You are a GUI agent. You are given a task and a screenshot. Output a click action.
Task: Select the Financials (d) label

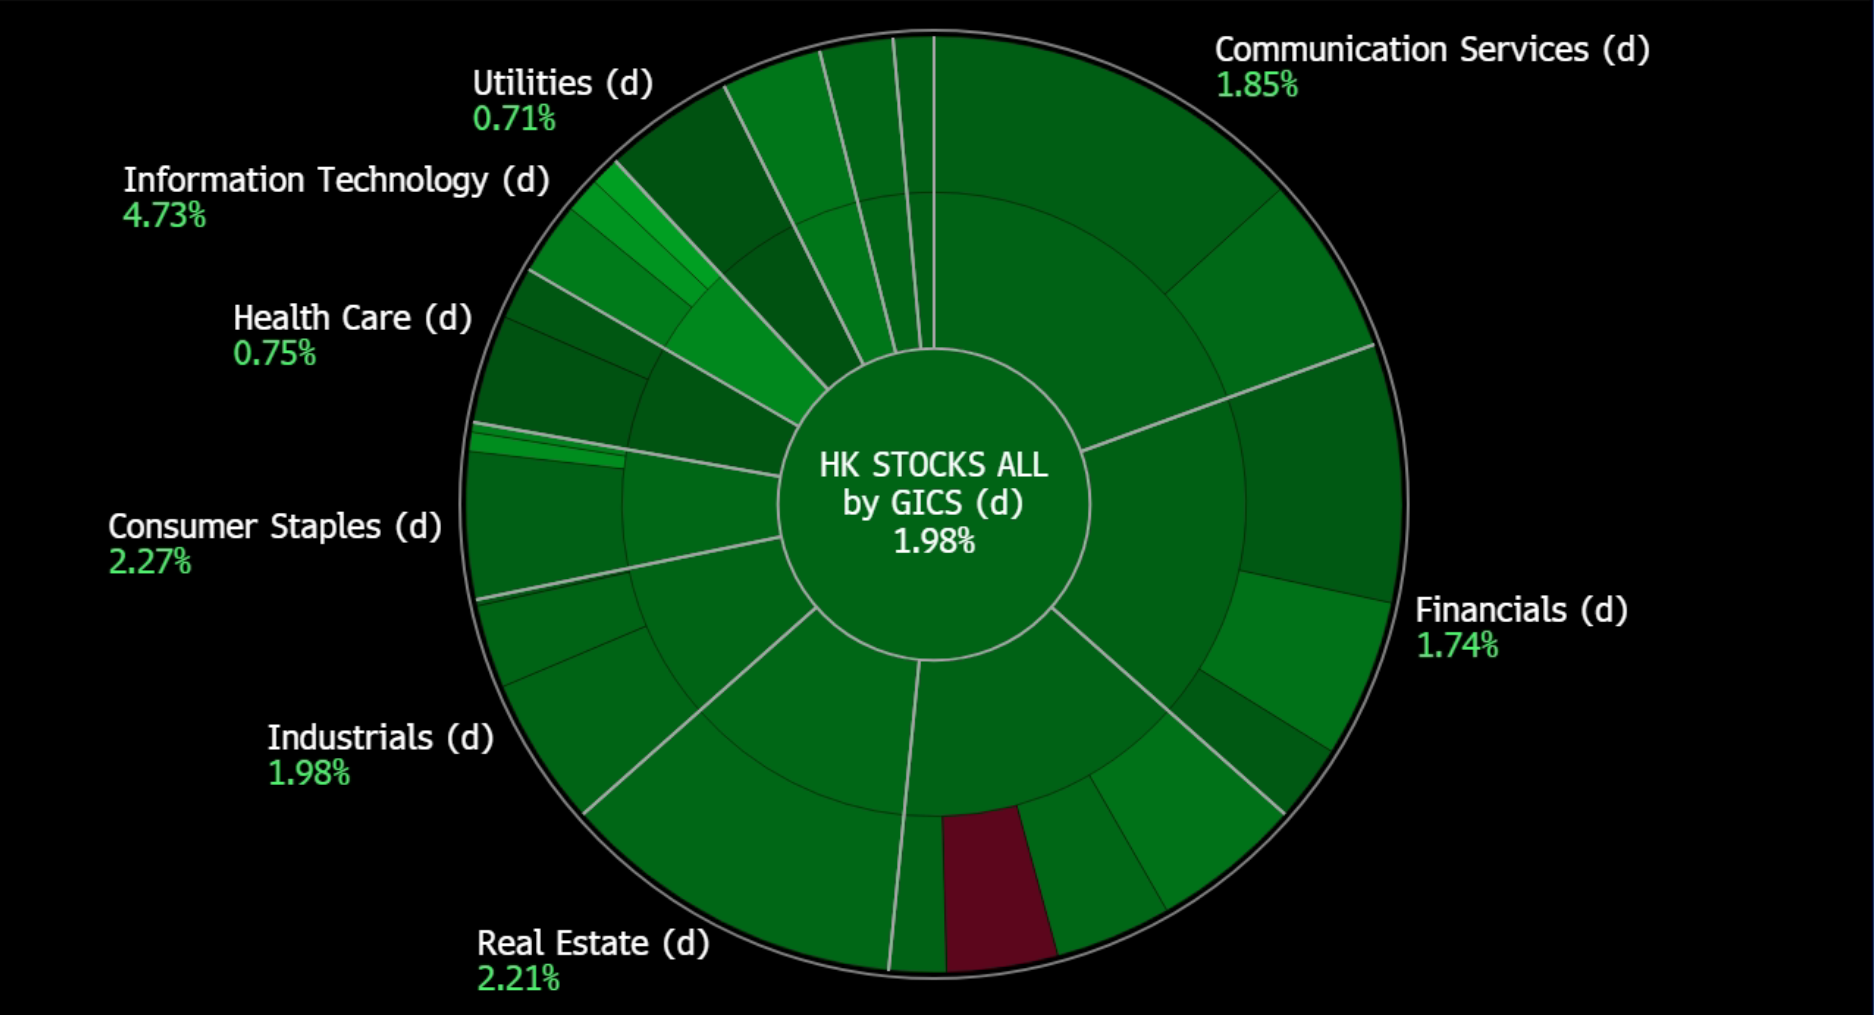pos(1521,610)
